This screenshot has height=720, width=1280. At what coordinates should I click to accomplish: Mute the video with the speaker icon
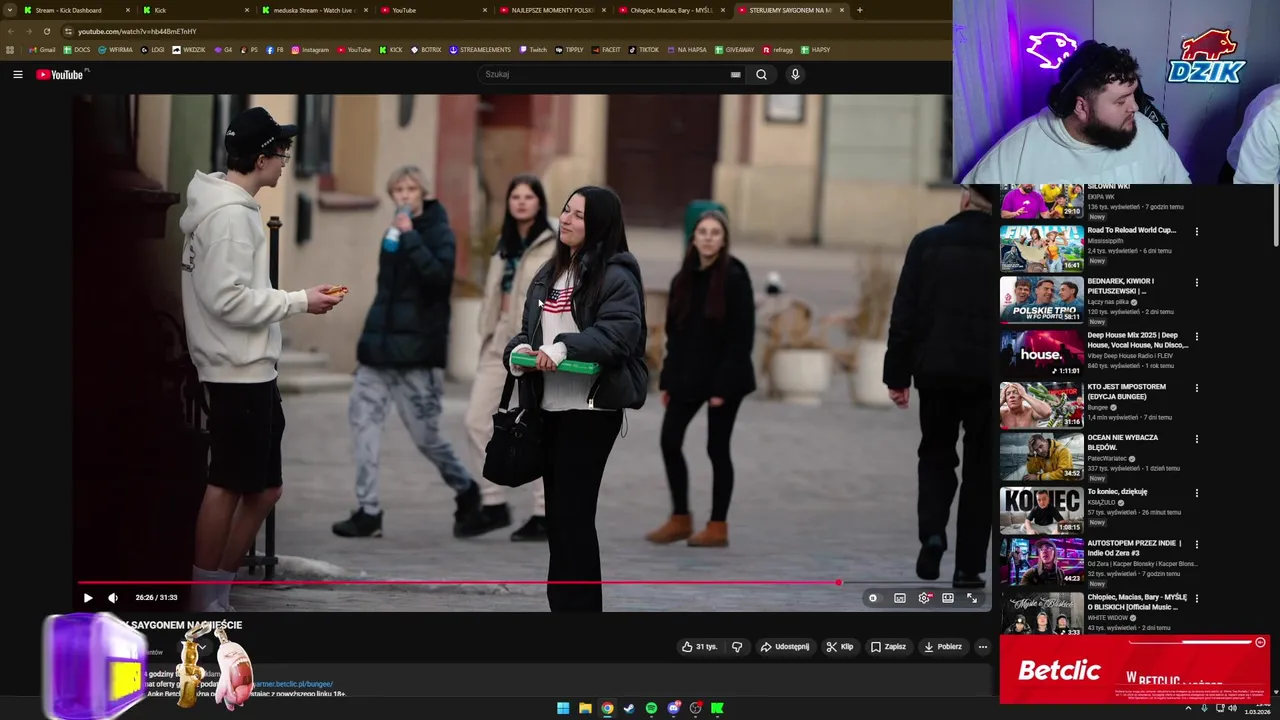[x=113, y=598]
